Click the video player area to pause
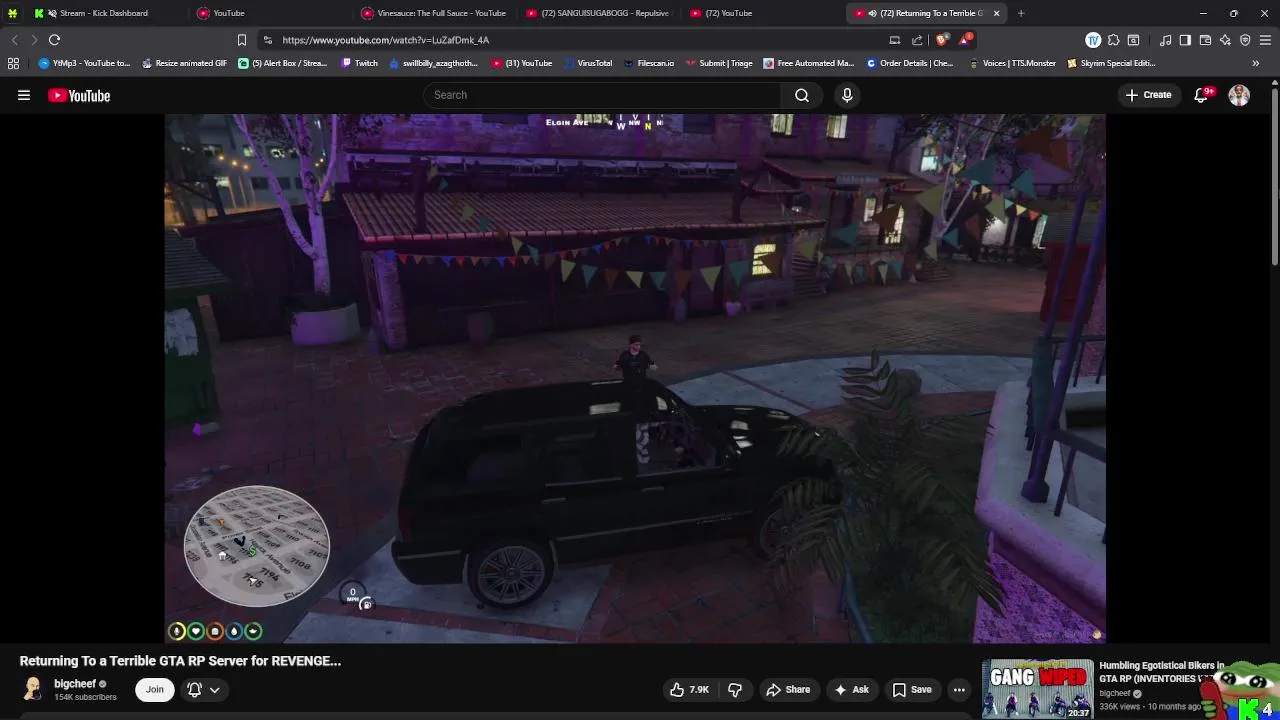The width and height of the screenshot is (1280, 720). coord(635,378)
